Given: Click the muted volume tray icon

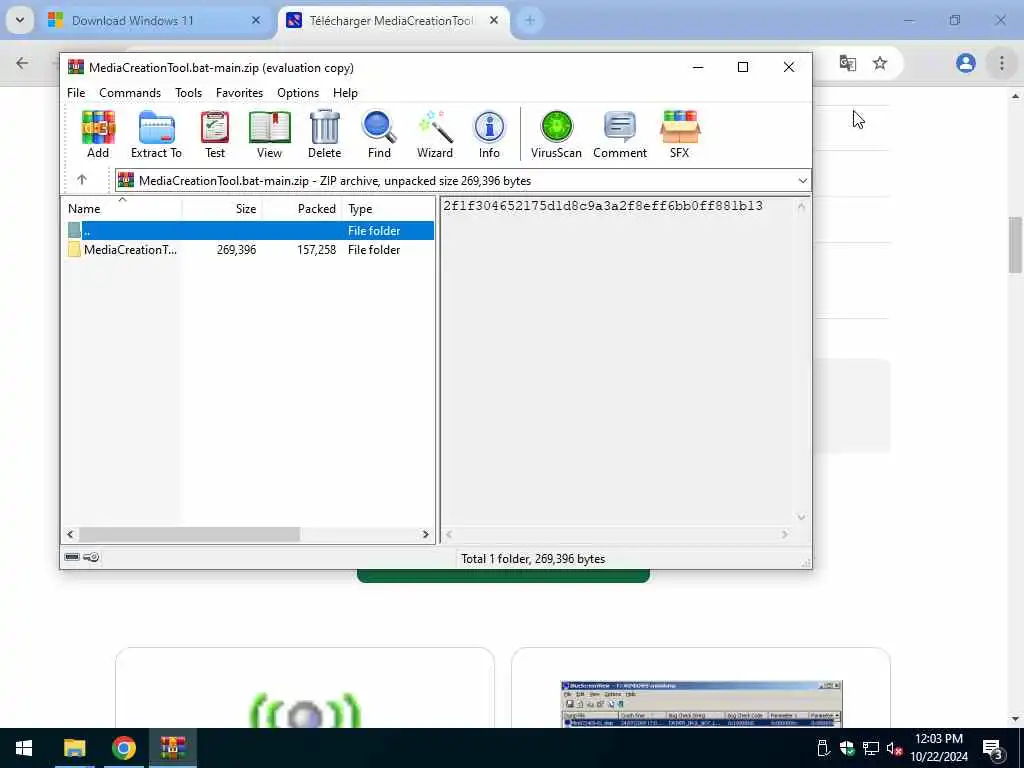Looking at the screenshot, I should [895, 748].
